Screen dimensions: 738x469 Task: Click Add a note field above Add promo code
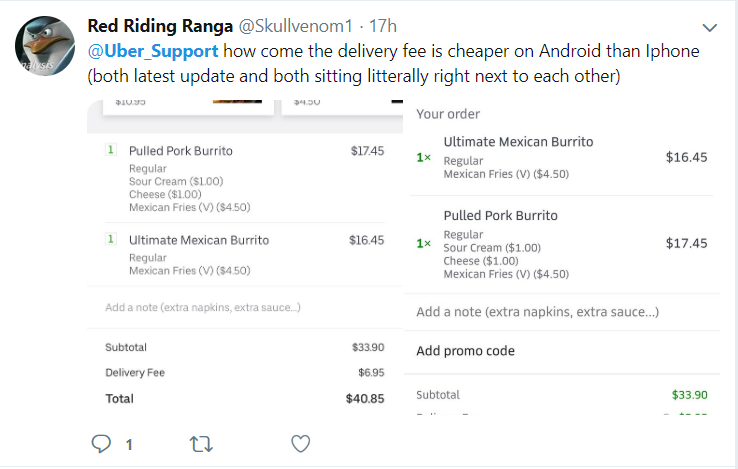[x=537, y=312]
